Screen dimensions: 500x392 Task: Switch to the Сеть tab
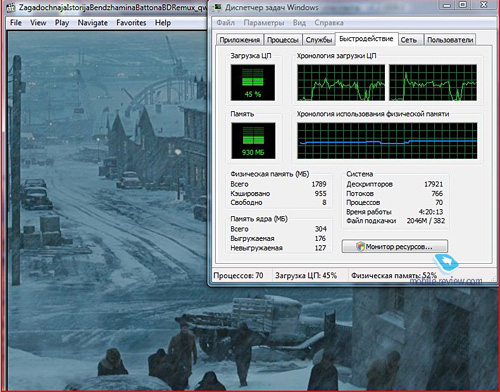[409, 40]
